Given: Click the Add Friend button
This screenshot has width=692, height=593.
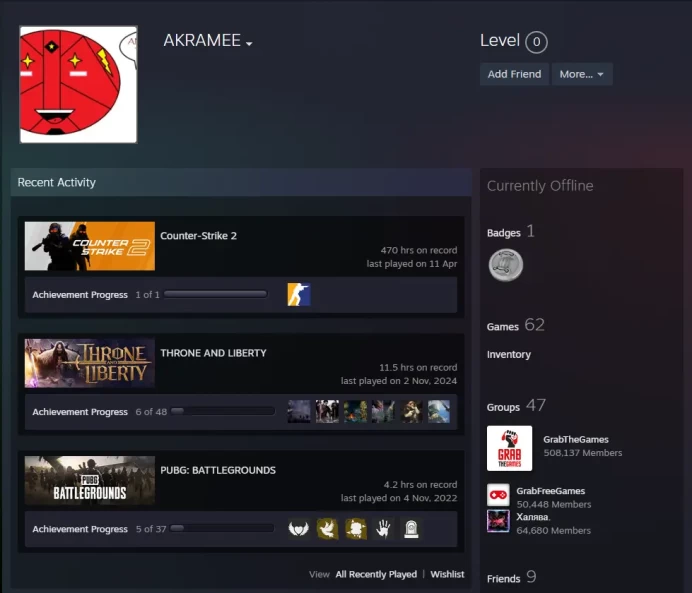Looking at the screenshot, I should 514,74.
